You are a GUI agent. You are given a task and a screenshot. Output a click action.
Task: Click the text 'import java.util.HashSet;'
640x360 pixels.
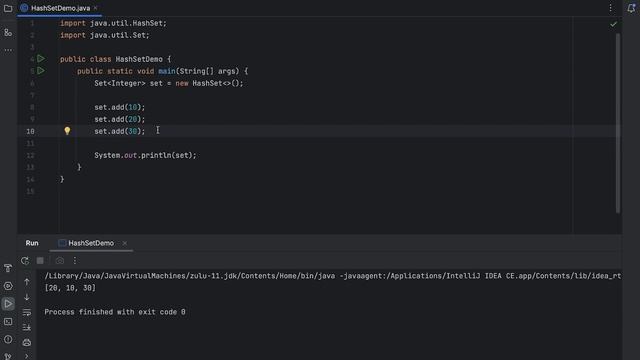pos(113,23)
